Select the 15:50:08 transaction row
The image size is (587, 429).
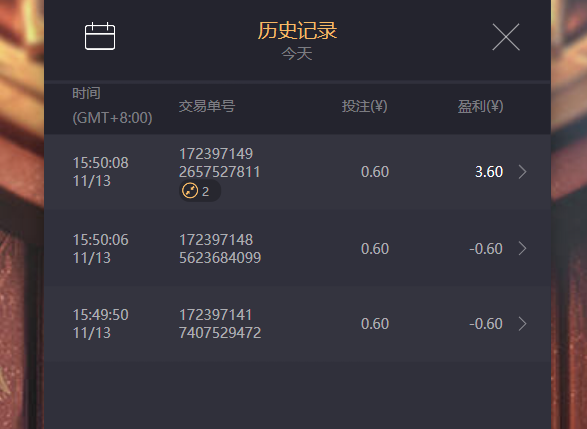[x=297, y=172]
